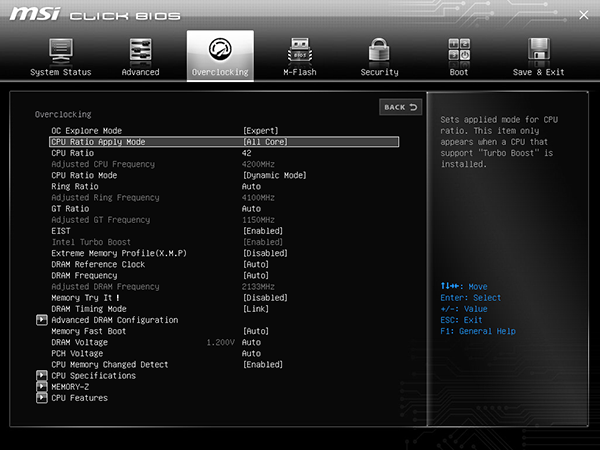This screenshot has height=450, width=600.
Task: Close the Click BIOS window
Action: click(584, 15)
